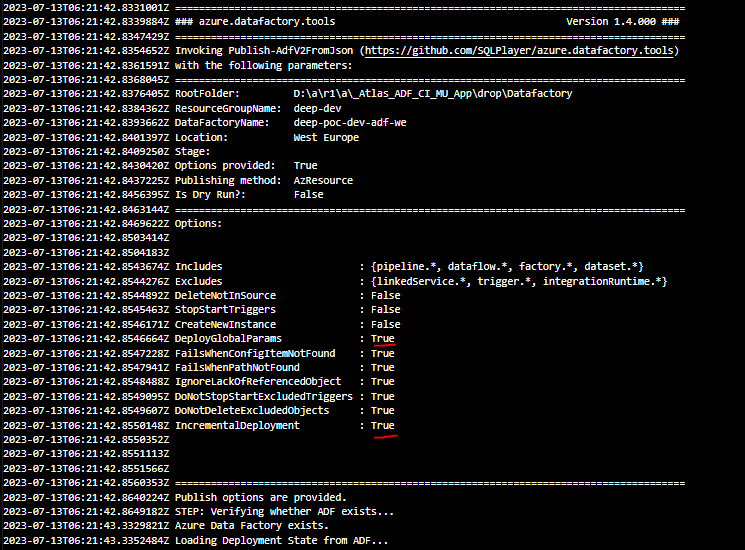Click the False value of CreateNewInstance
745x550 pixels.
point(385,324)
